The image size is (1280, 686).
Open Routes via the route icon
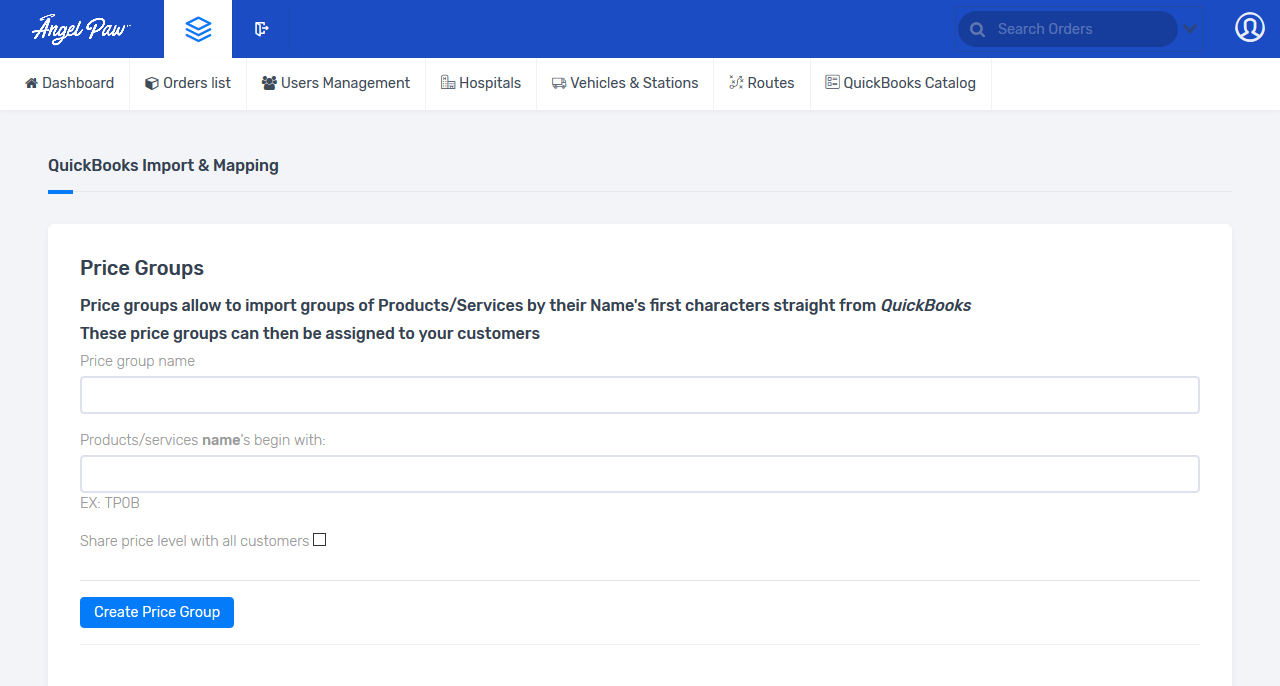tap(736, 83)
